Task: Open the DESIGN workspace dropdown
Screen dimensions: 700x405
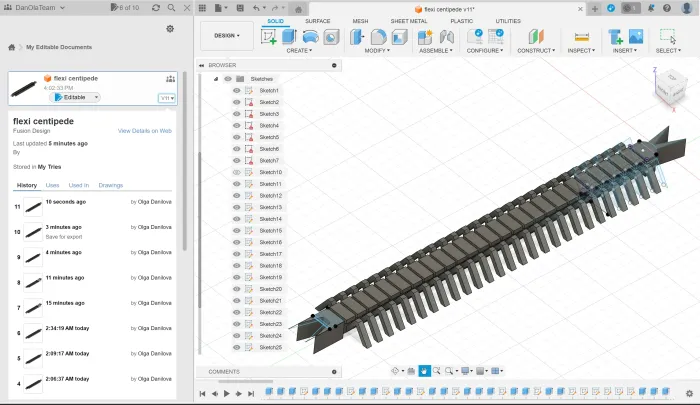Action: [227, 35]
